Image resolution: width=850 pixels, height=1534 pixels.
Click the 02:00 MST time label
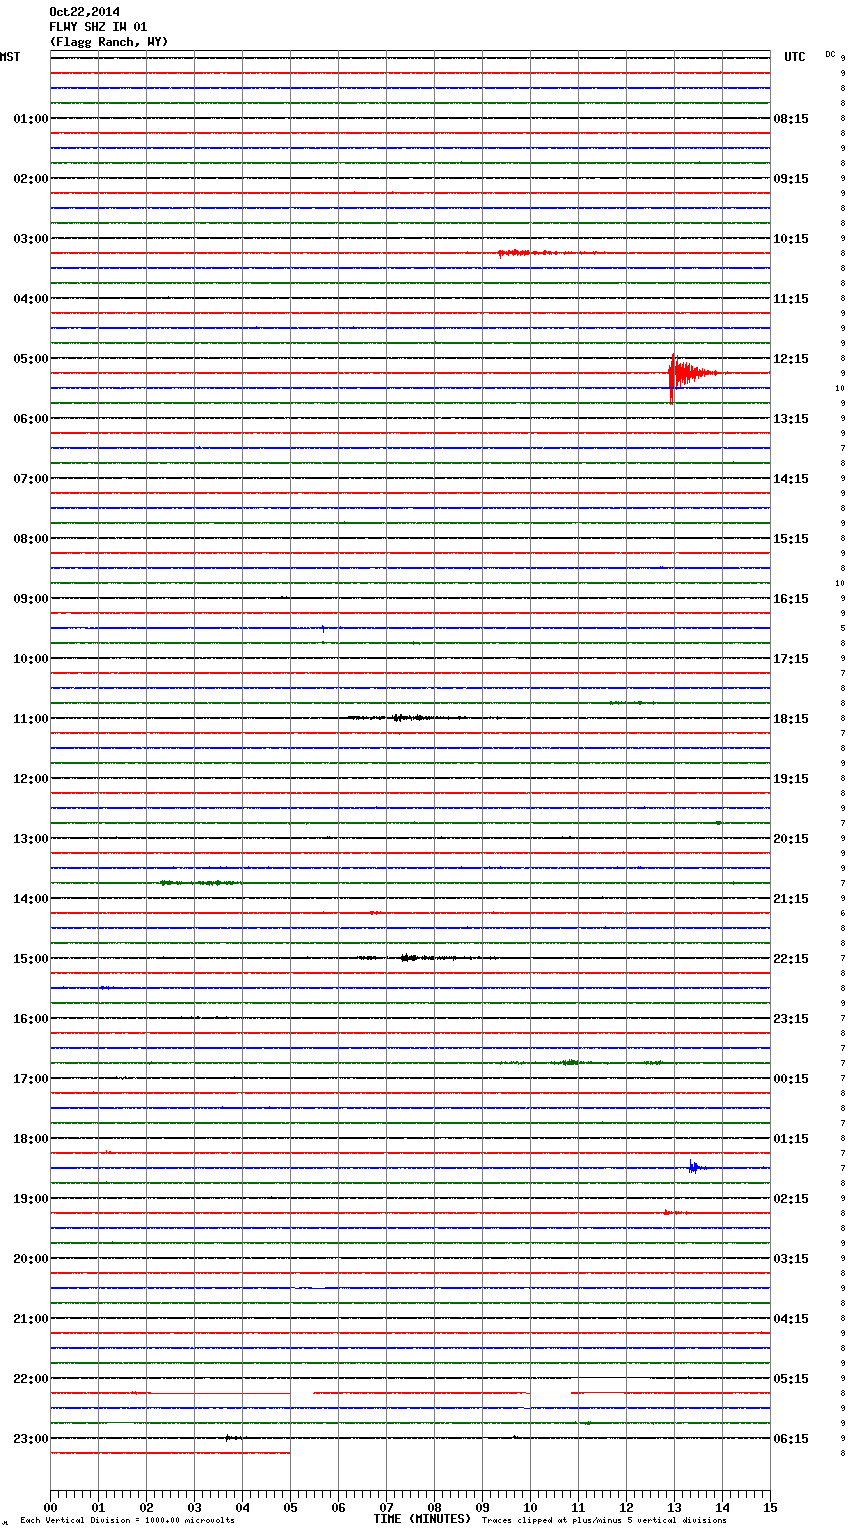(x=31, y=179)
